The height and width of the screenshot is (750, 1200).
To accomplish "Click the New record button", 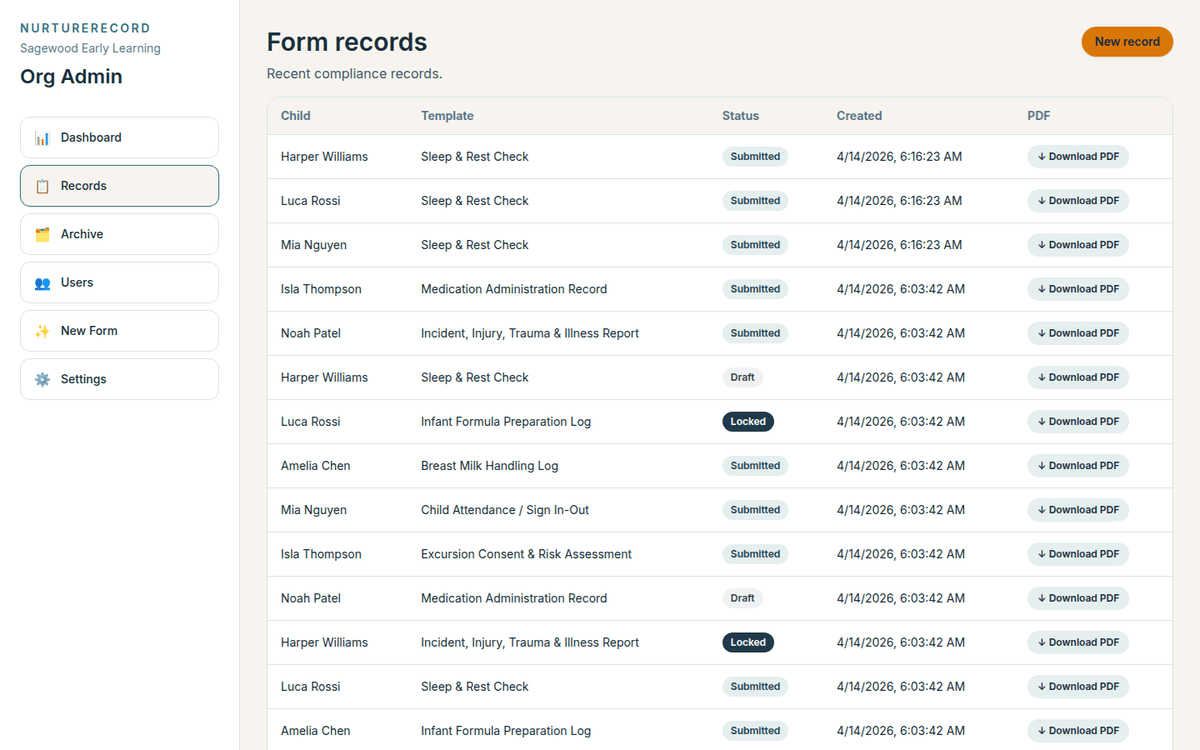I will [1127, 42].
